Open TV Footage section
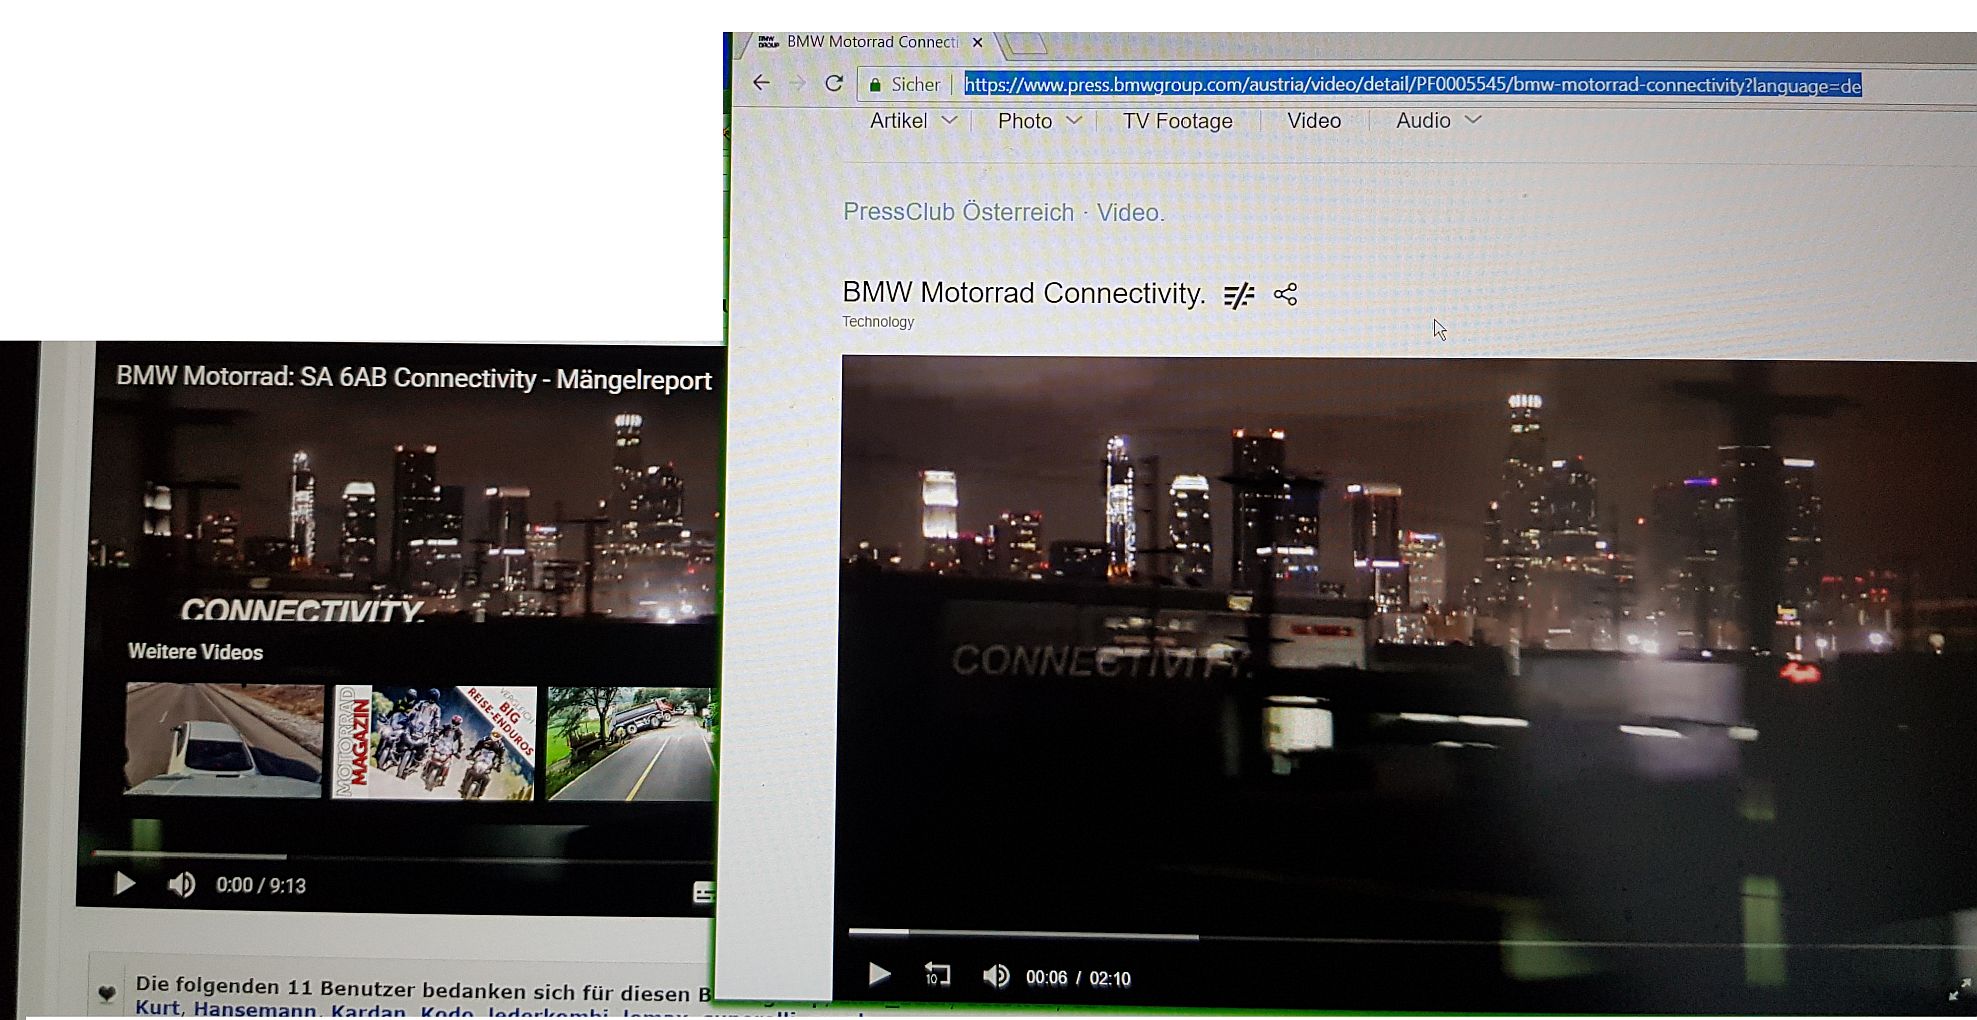 (1177, 121)
